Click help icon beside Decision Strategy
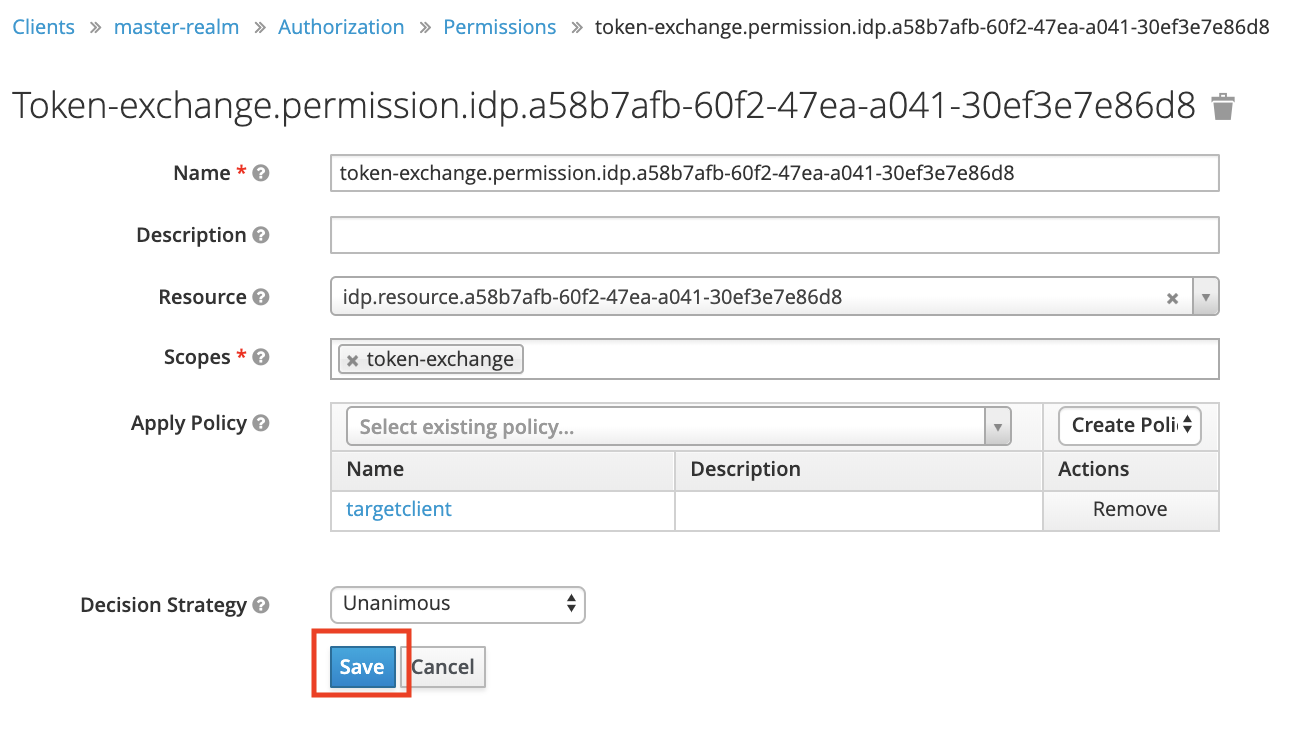Viewport: 1308px width, 736px height. [x=261, y=605]
